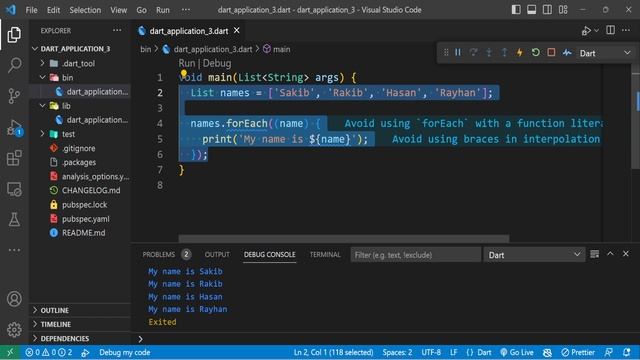640x360 pixels.
Task: Open the View menu
Action: (x=118, y=10)
